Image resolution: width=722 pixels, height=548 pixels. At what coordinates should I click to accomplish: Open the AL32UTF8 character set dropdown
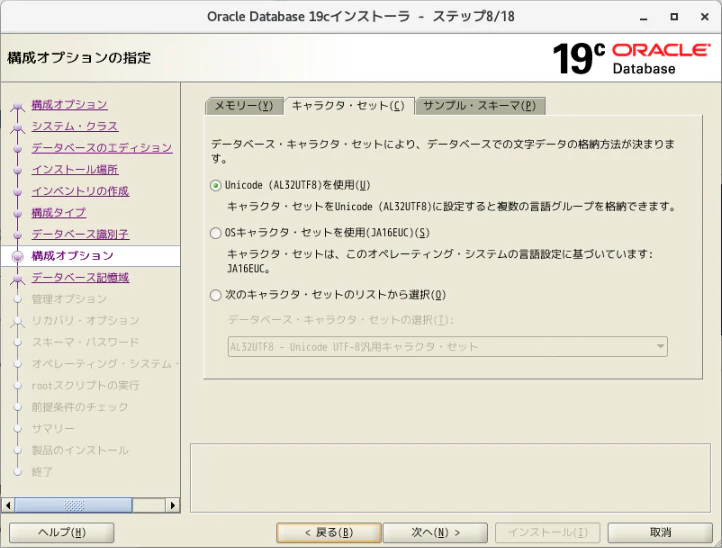pyautogui.click(x=448, y=347)
